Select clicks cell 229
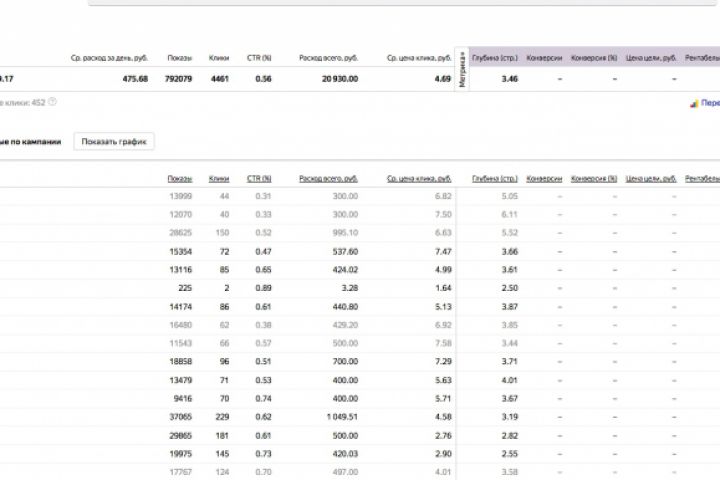 pyautogui.click(x=222, y=417)
